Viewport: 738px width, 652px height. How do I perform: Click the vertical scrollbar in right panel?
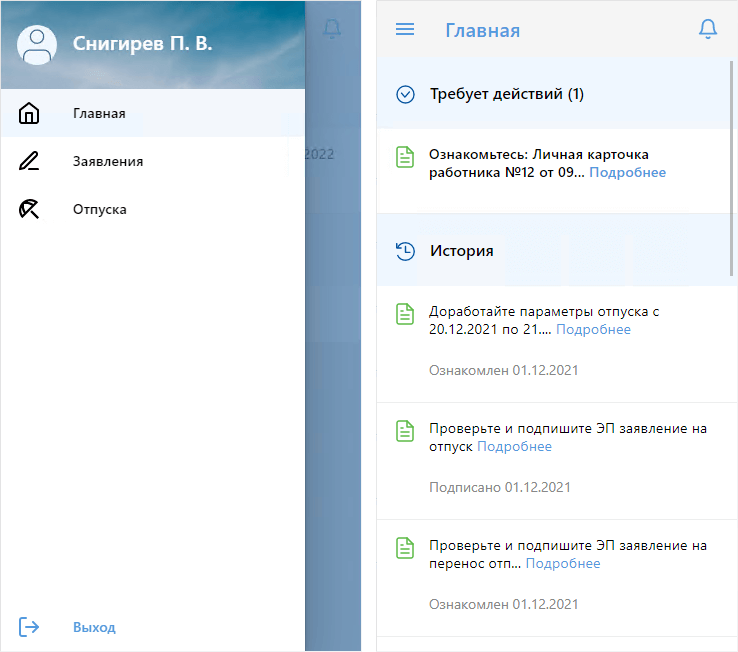731,168
